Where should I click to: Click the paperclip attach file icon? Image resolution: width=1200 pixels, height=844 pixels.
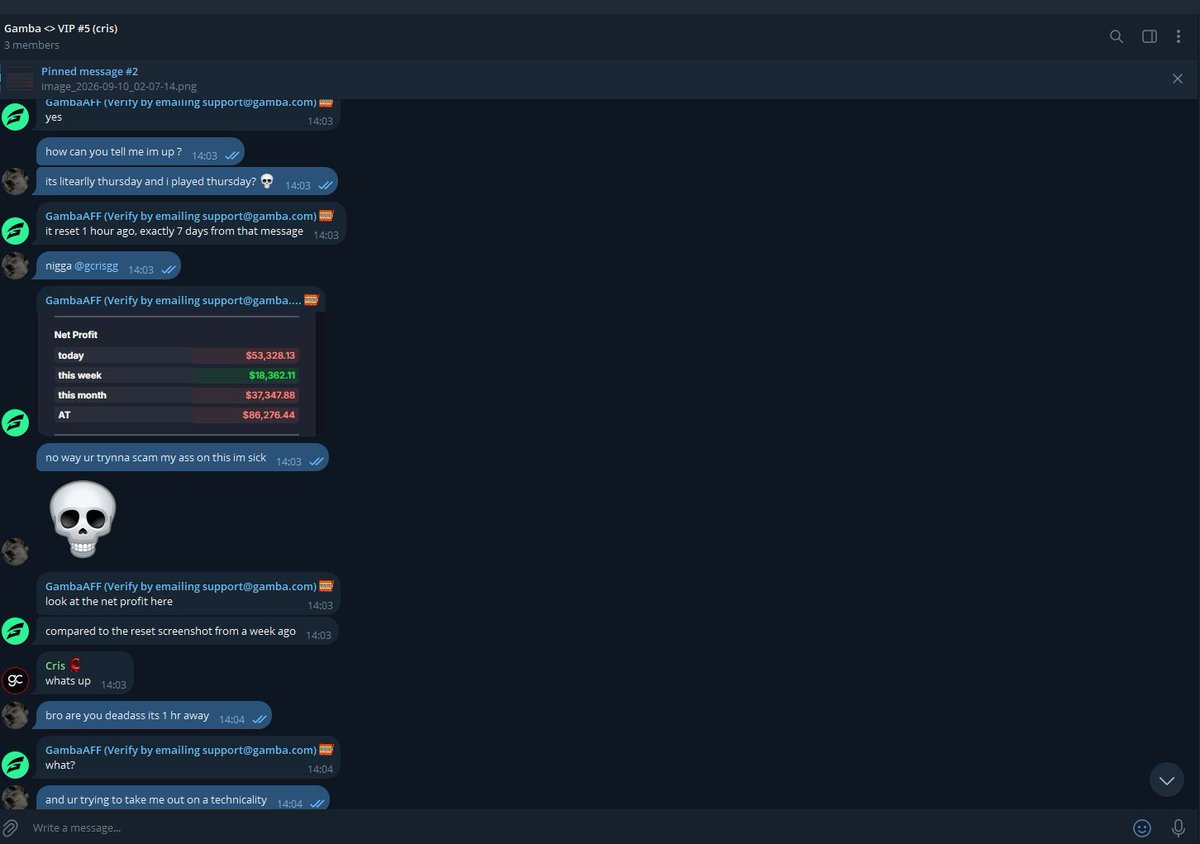click(x=11, y=828)
